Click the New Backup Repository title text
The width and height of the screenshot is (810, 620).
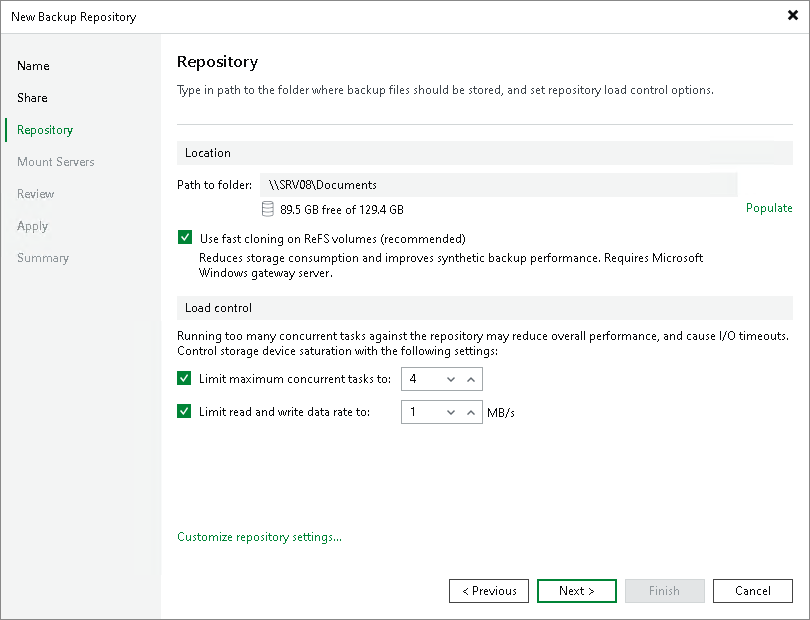click(x=74, y=17)
